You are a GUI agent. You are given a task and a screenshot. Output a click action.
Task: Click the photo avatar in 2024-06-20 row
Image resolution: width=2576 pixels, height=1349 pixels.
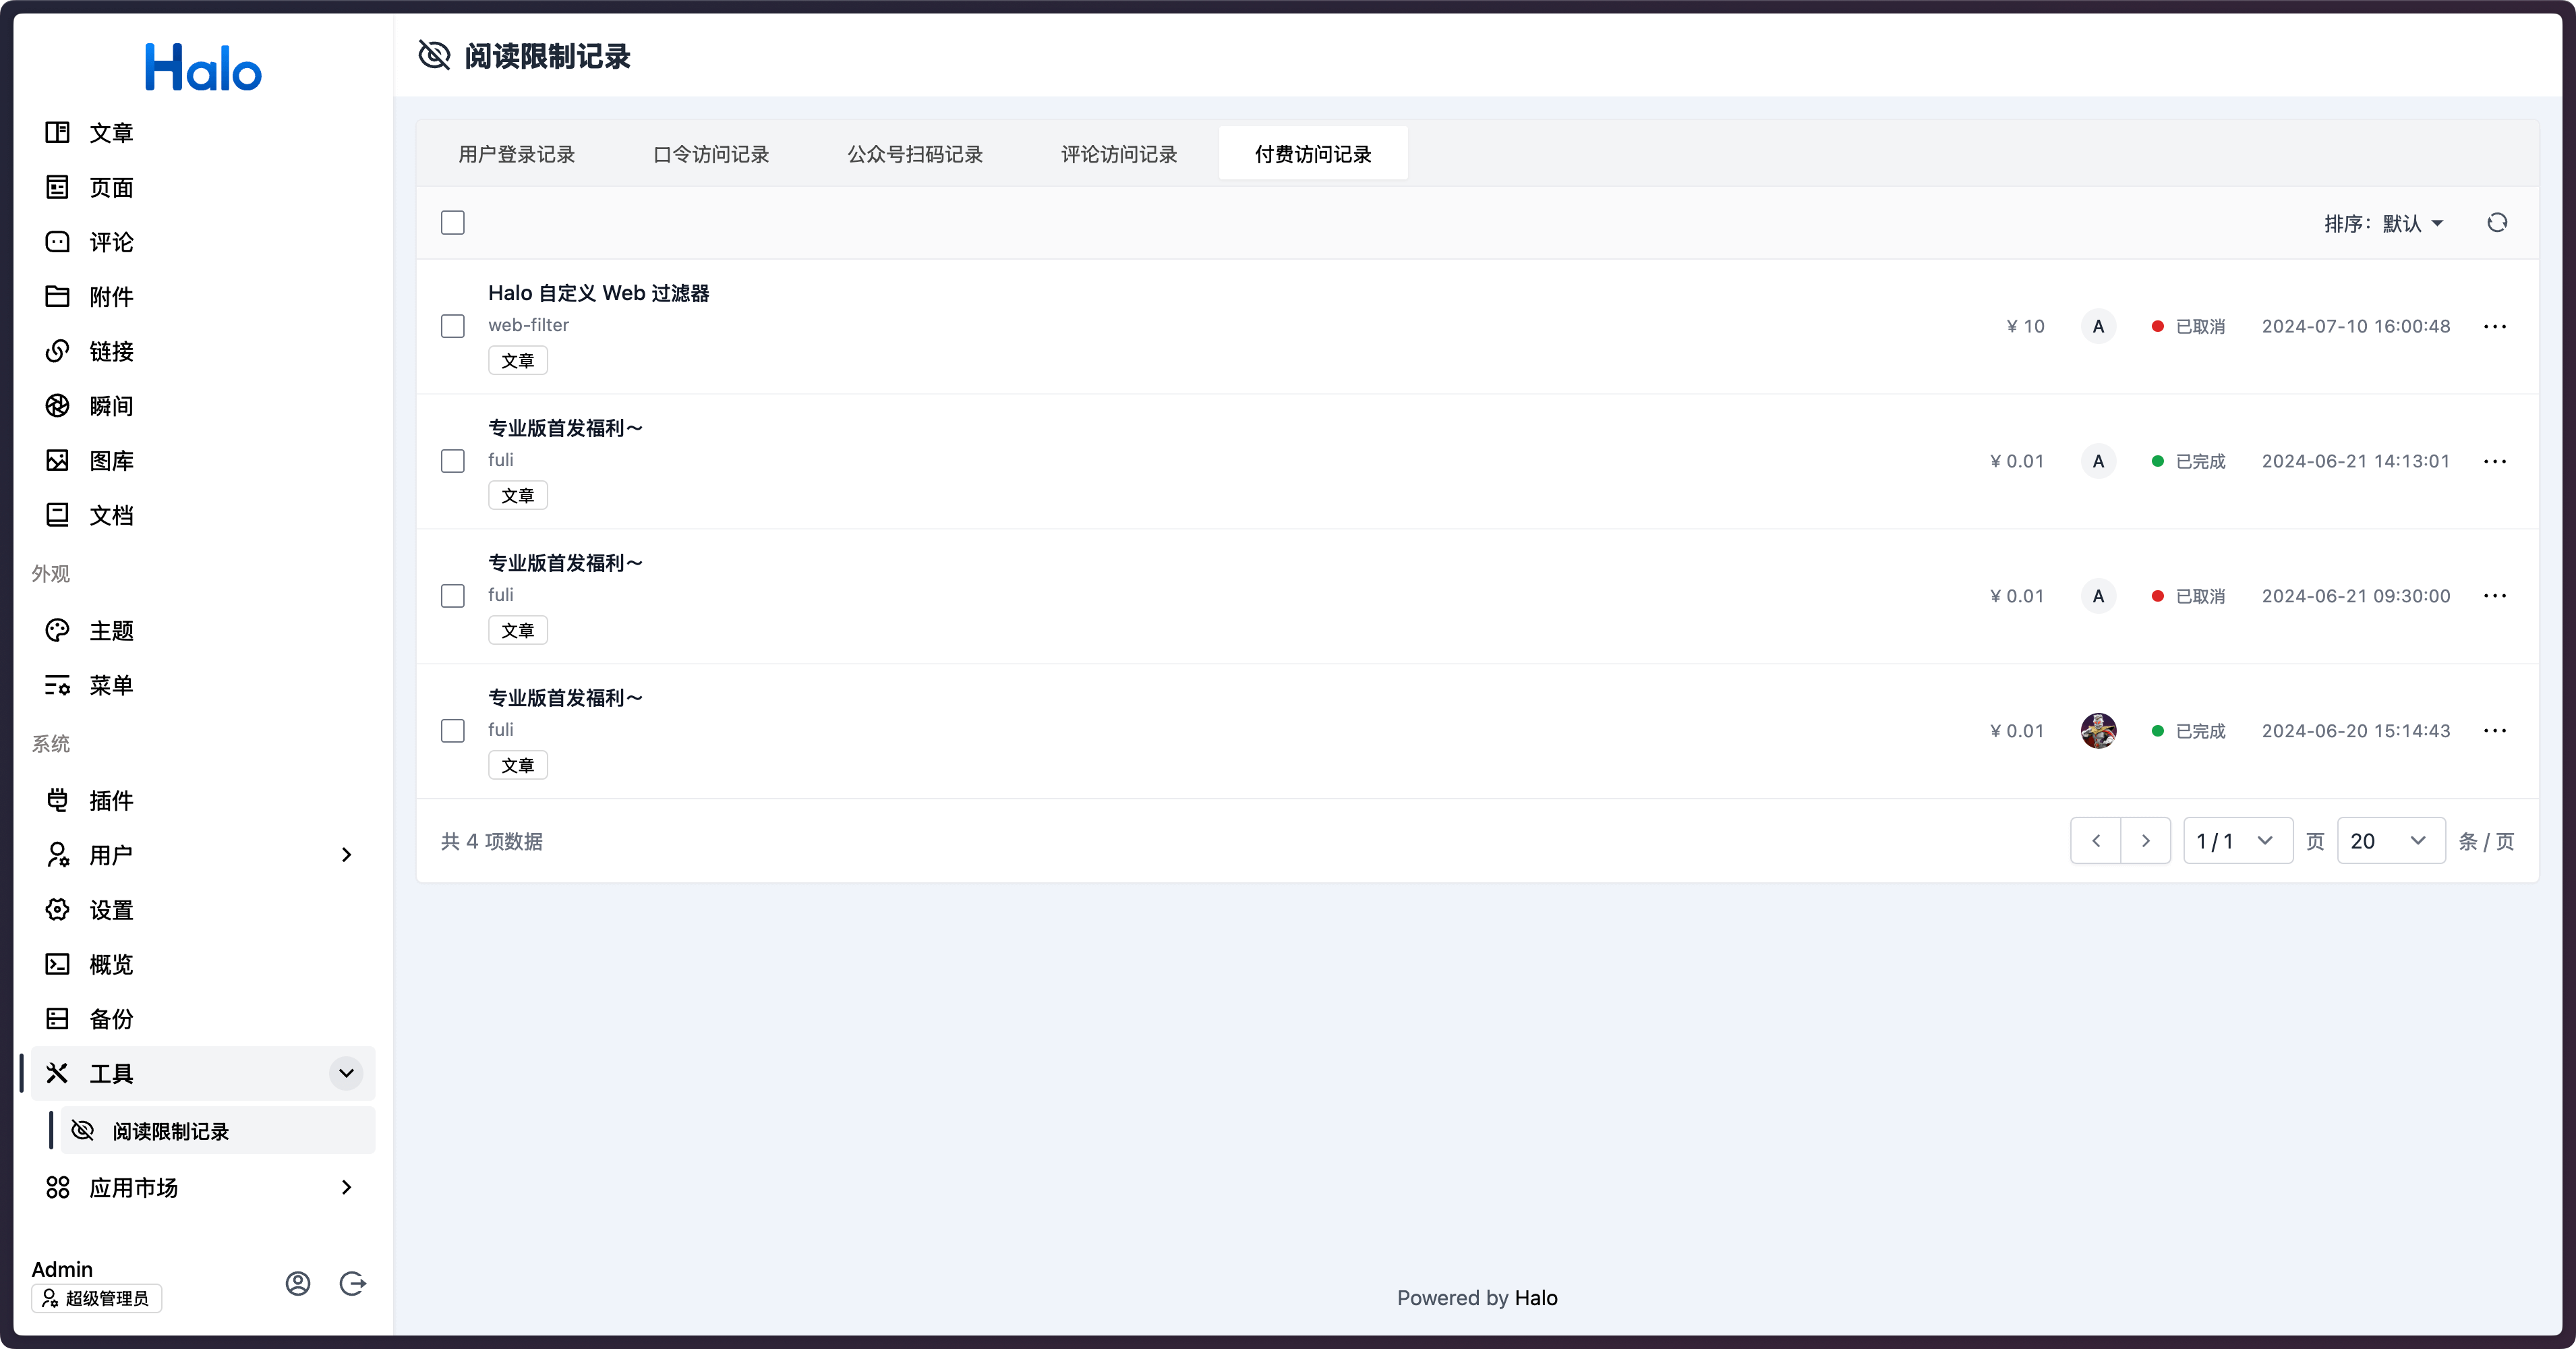point(2098,731)
